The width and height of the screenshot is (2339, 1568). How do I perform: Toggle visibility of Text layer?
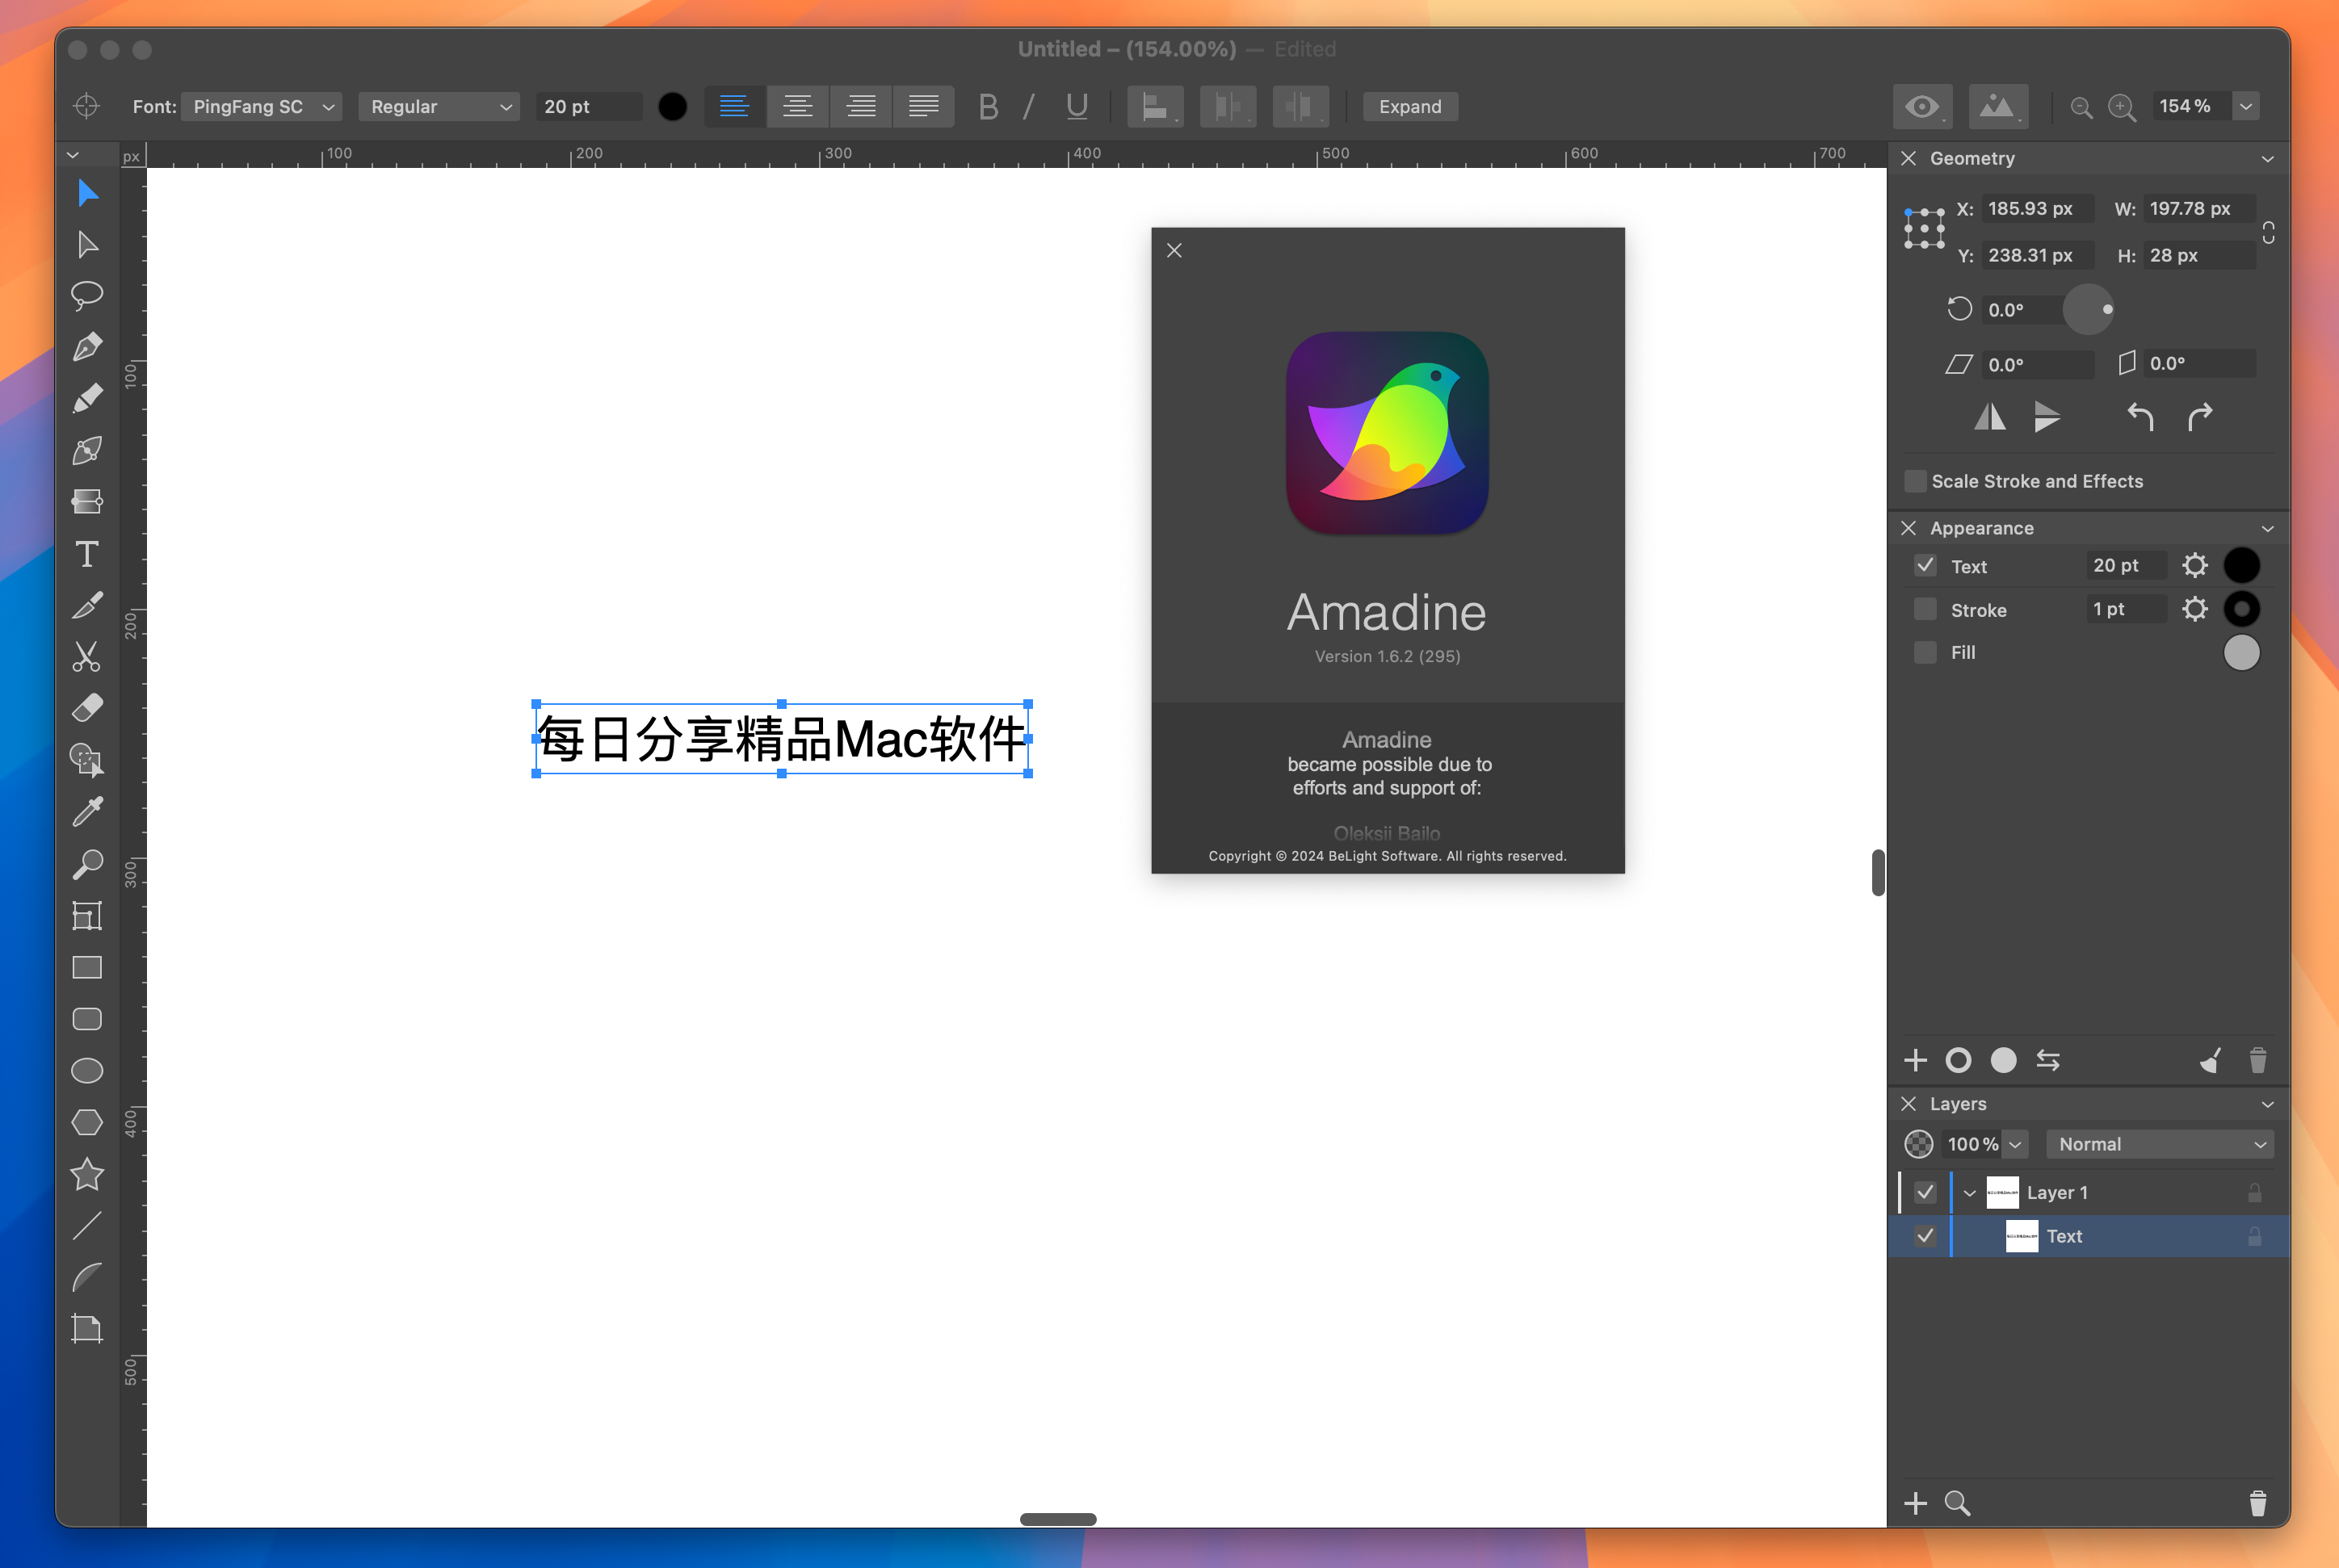pos(1924,1235)
